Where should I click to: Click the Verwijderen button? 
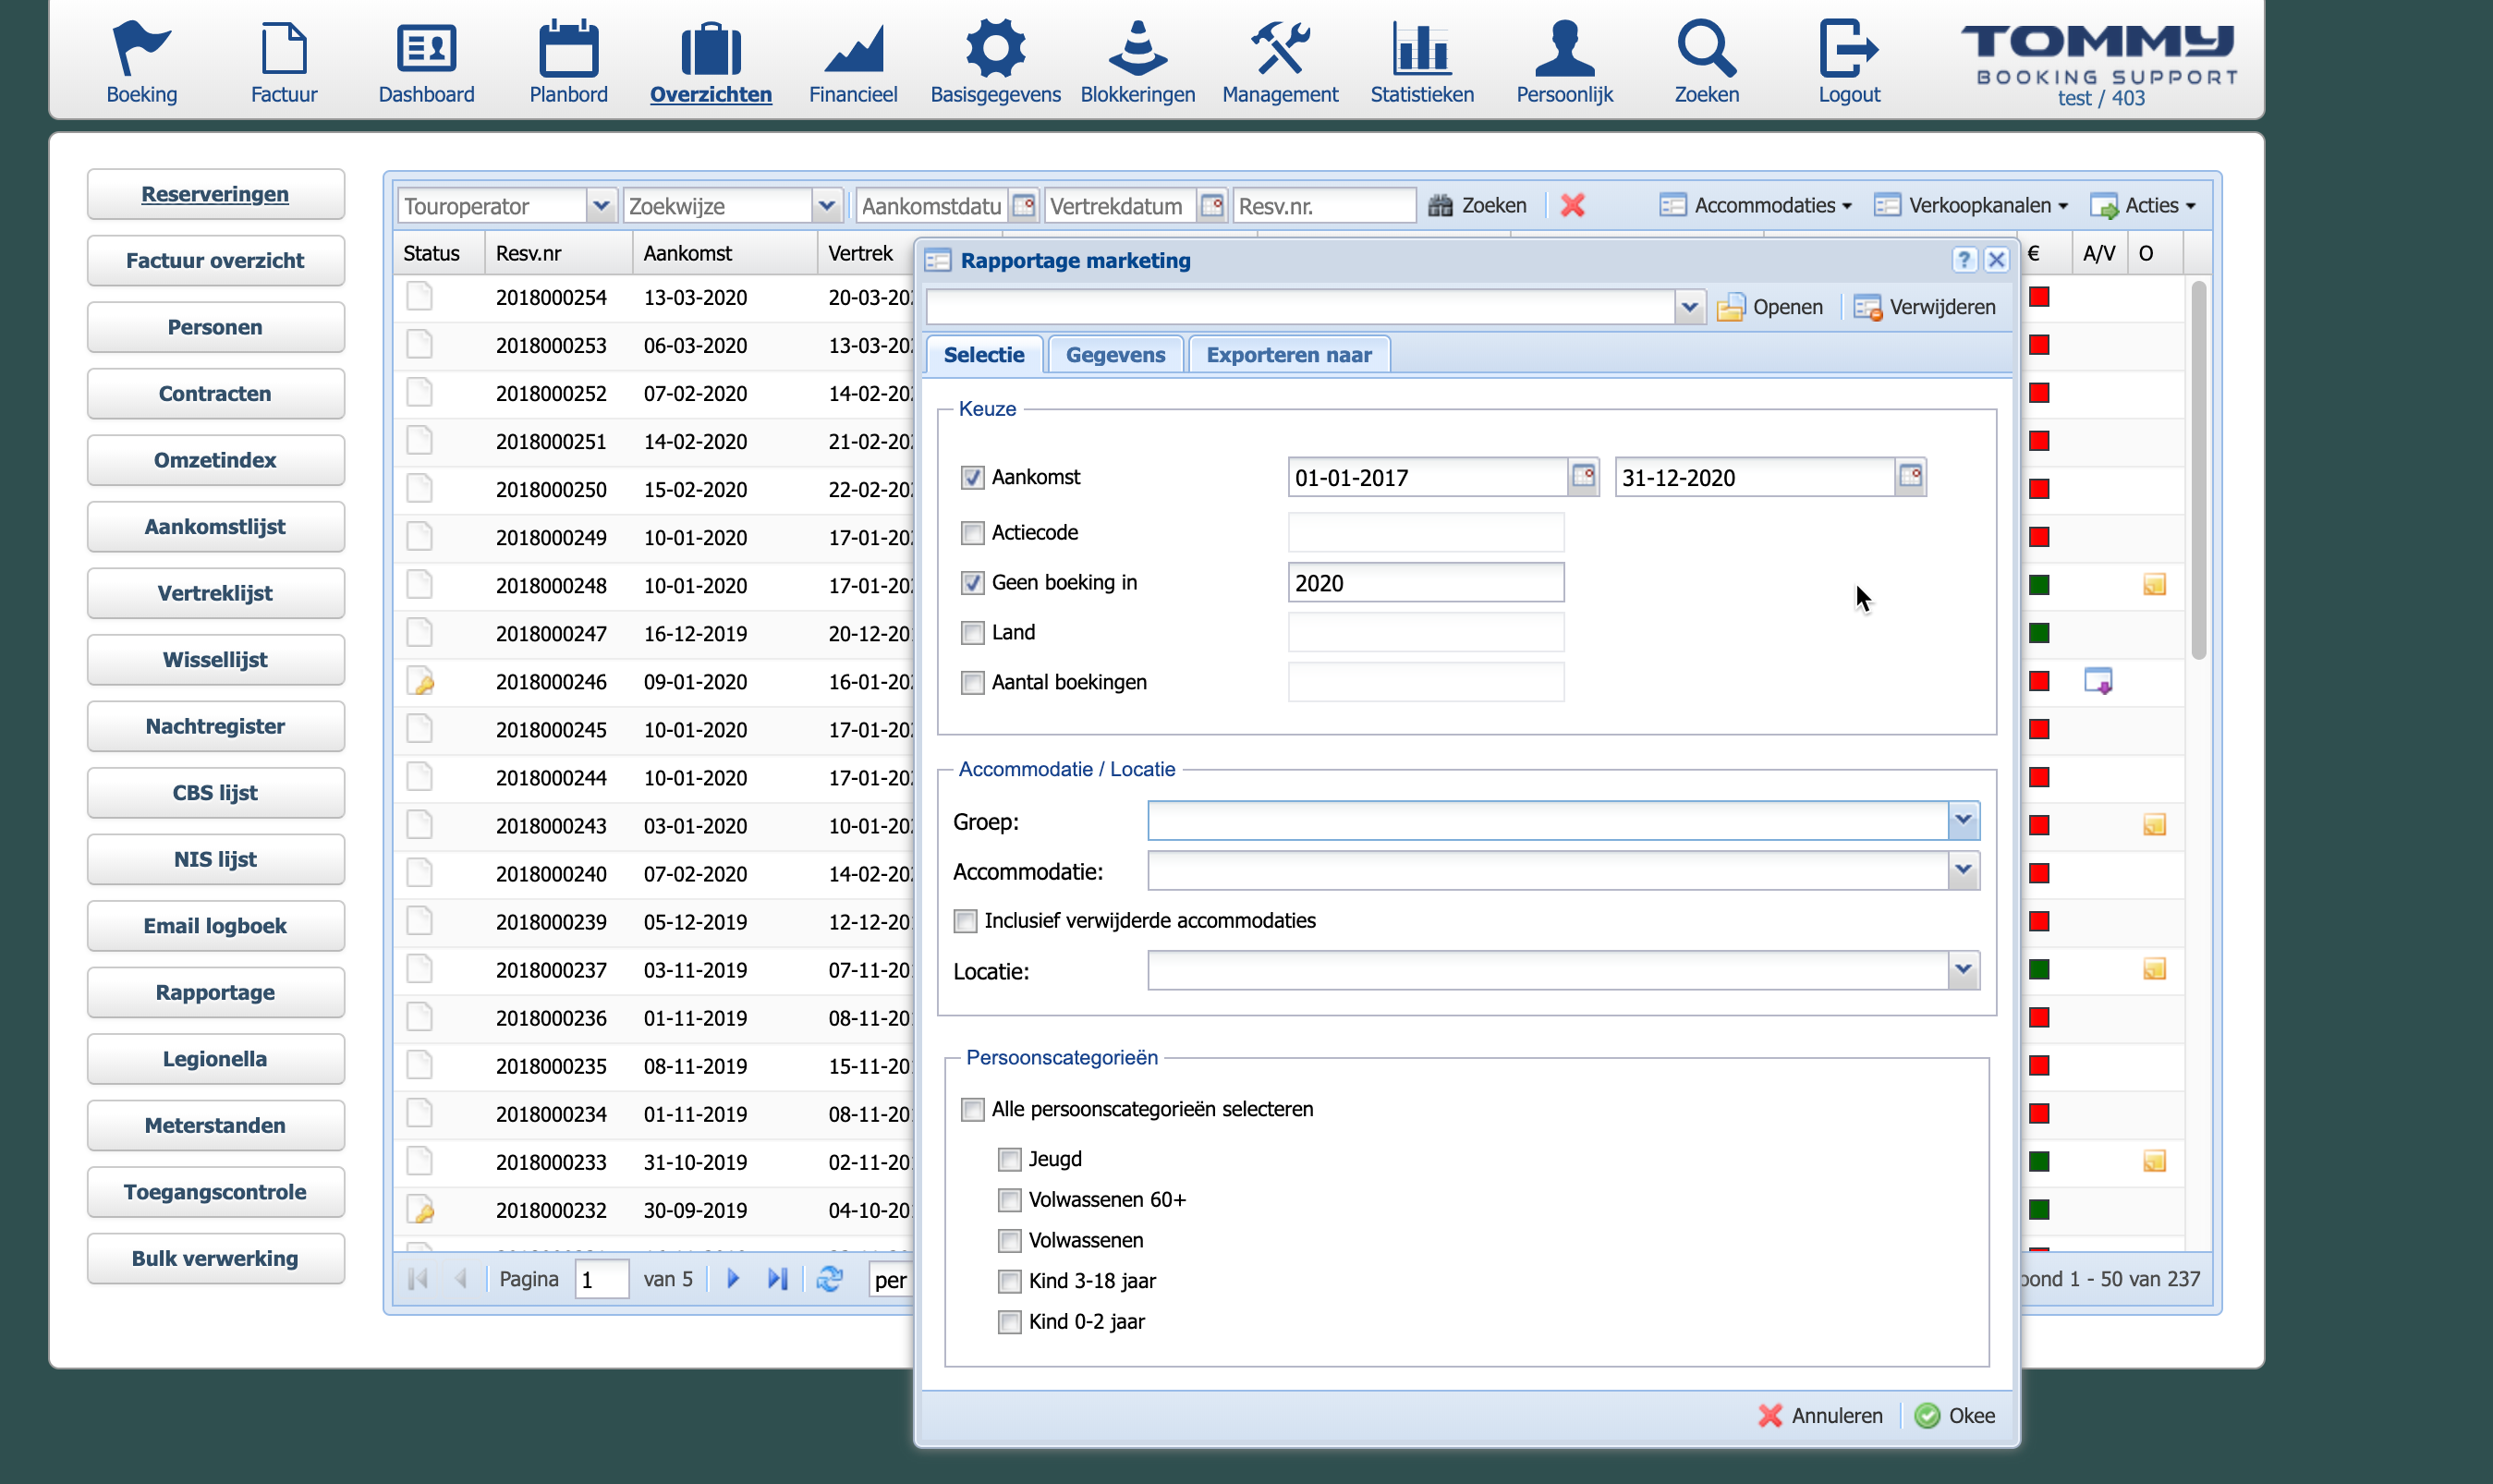pyautogui.click(x=1924, y=307)
